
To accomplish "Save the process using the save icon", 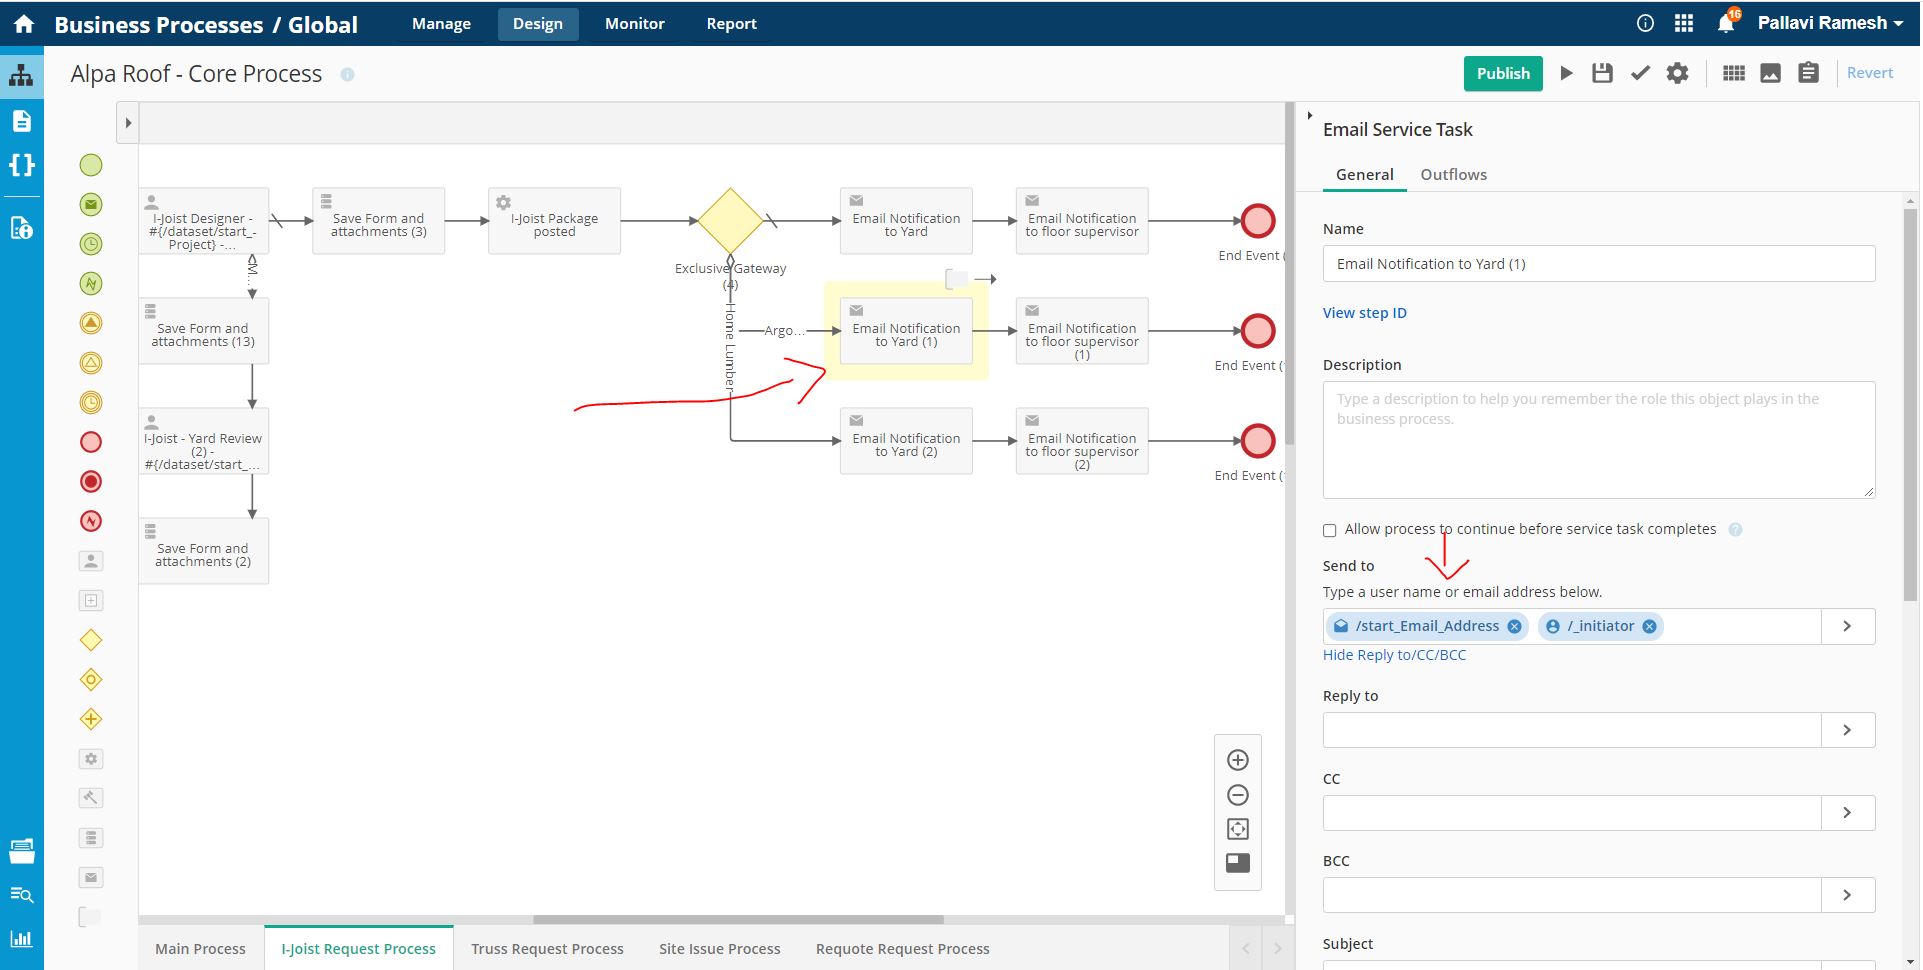I will click(1602, 72).
